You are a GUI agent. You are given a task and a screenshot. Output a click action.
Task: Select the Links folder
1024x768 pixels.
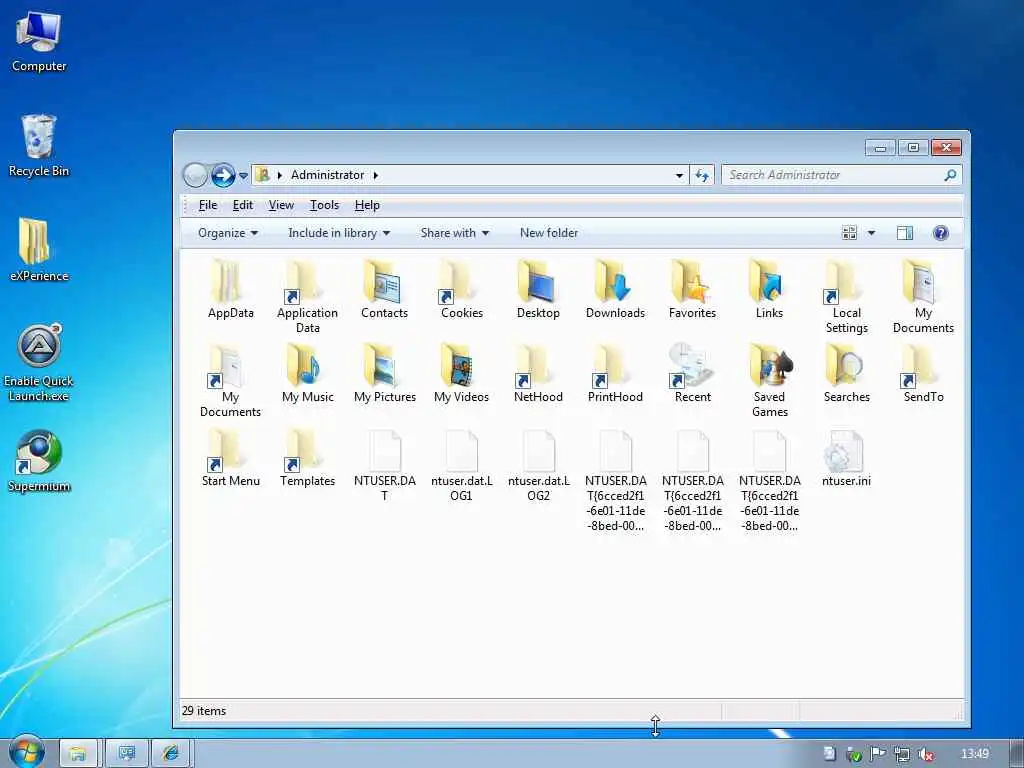769,289
